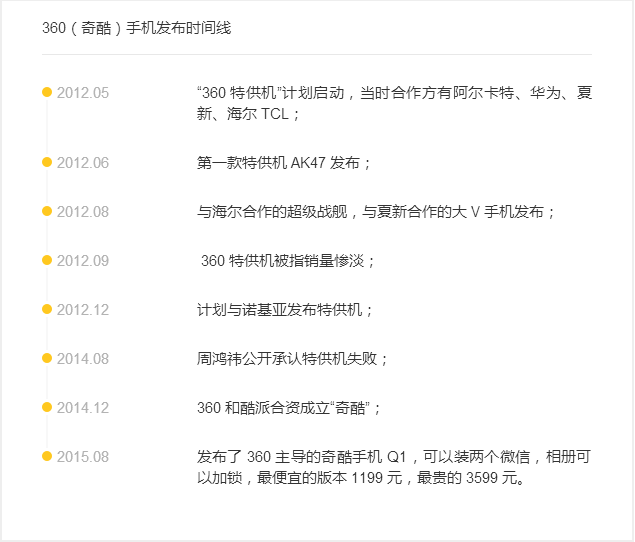
Task: Select the 计划与诺基亚发布特供机 entry
Action: 285,309
